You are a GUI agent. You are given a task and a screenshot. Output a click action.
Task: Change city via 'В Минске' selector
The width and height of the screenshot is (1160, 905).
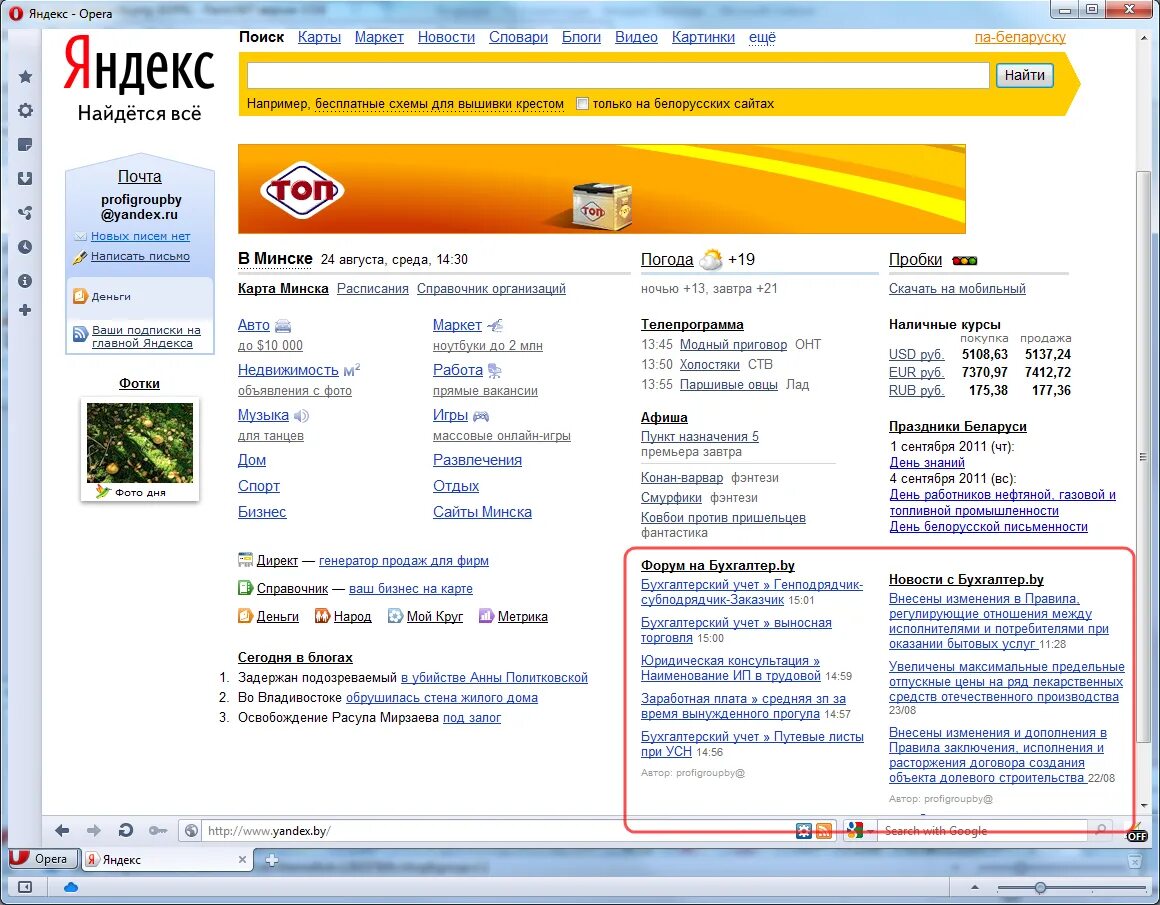pyautogui.click(x=275, y=259)
